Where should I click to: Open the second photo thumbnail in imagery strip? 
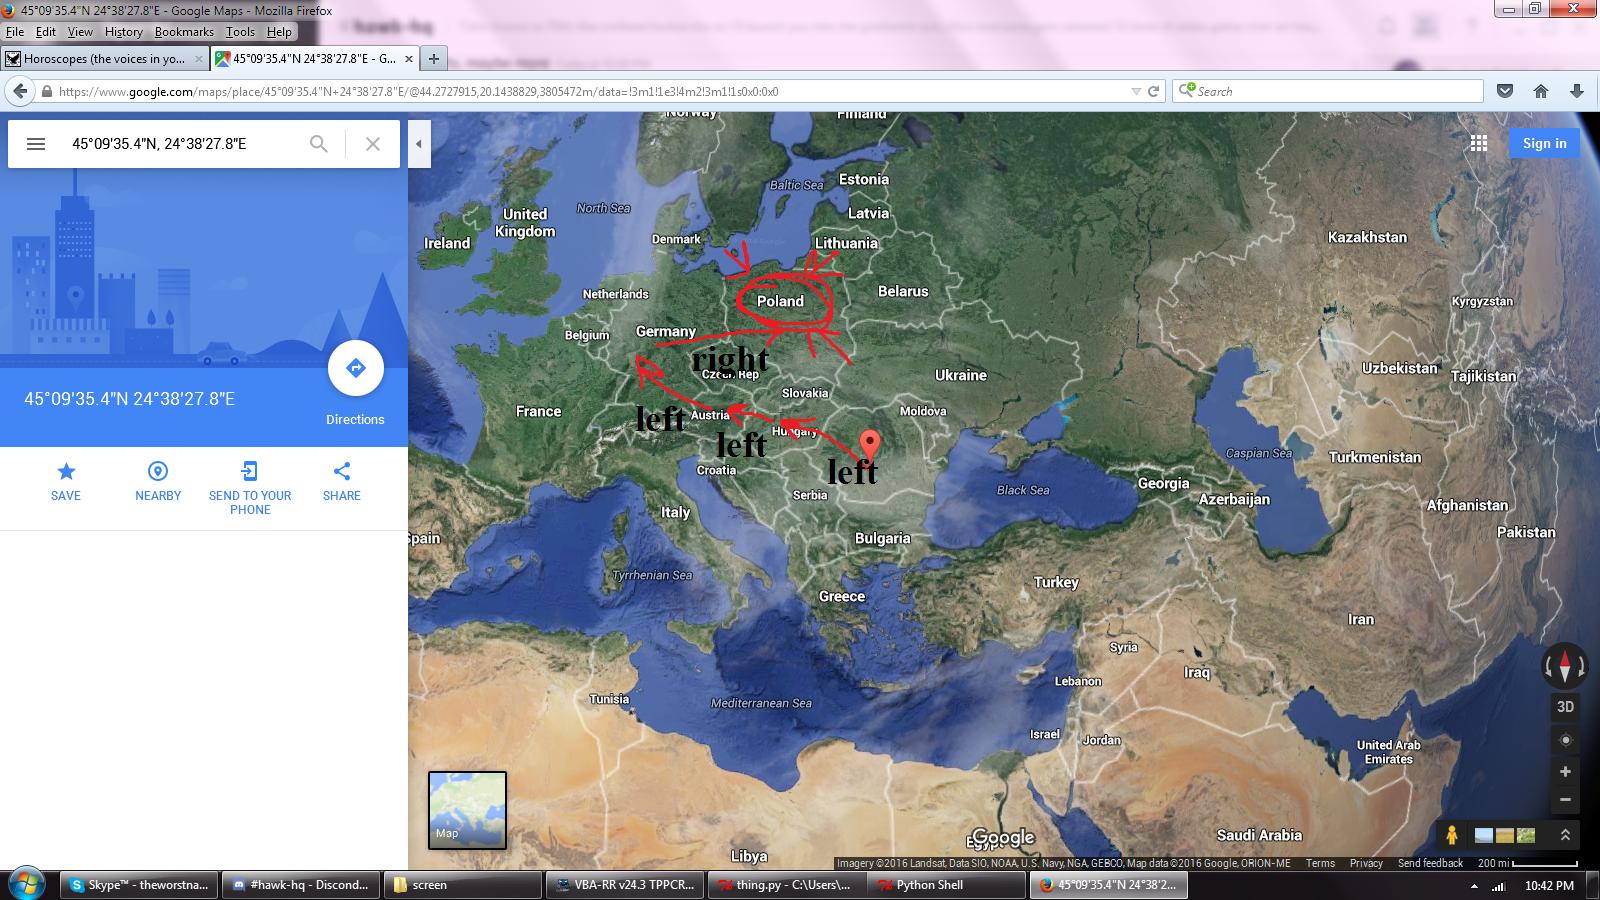click(1505, 835)
